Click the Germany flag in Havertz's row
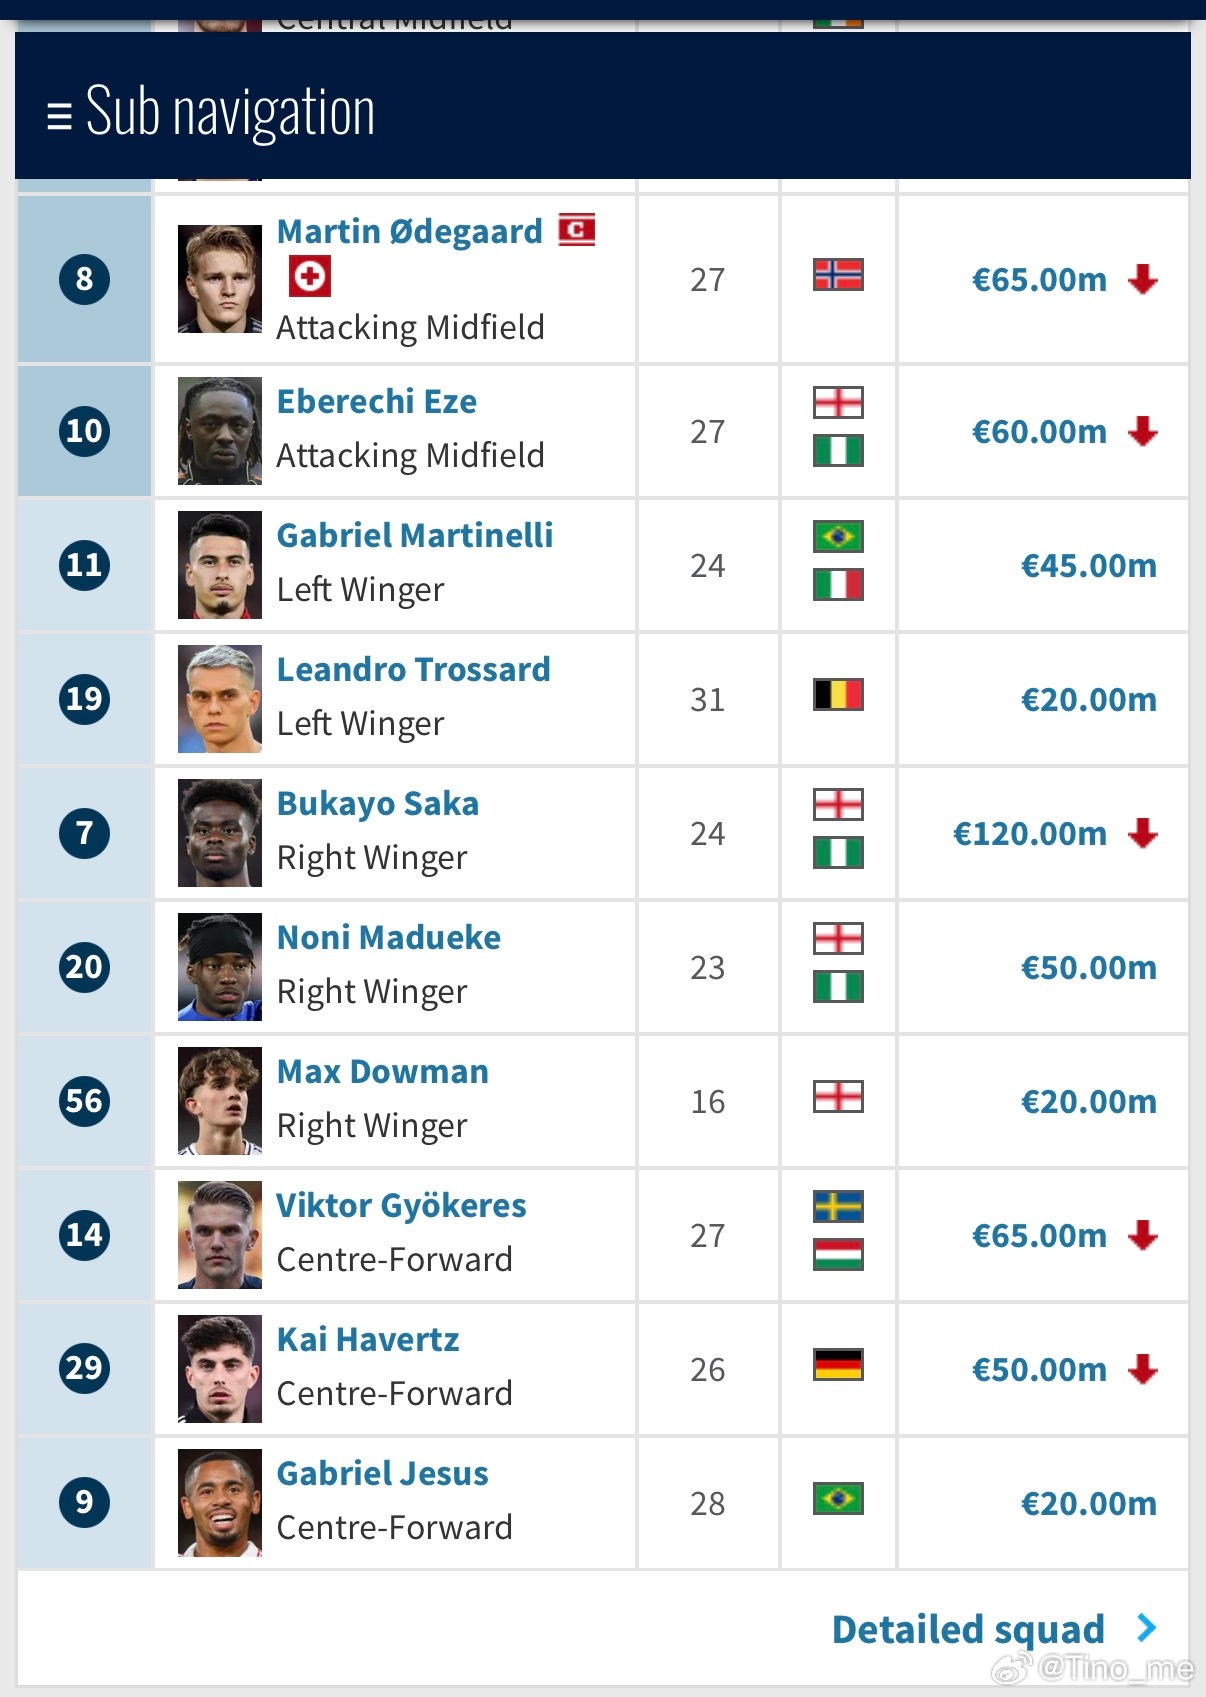This screenshot has height=1697, width=1206. (x=838, y=1365)
